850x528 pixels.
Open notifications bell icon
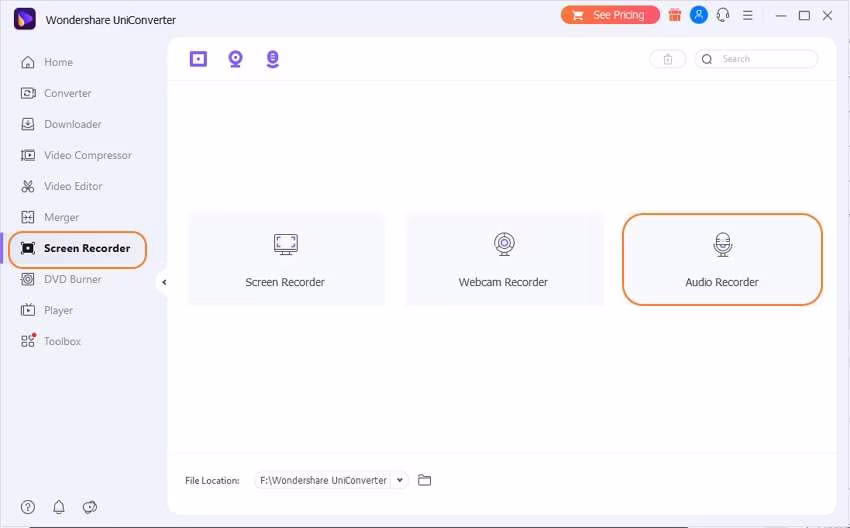pyautogui.click(x=59, y=507)
